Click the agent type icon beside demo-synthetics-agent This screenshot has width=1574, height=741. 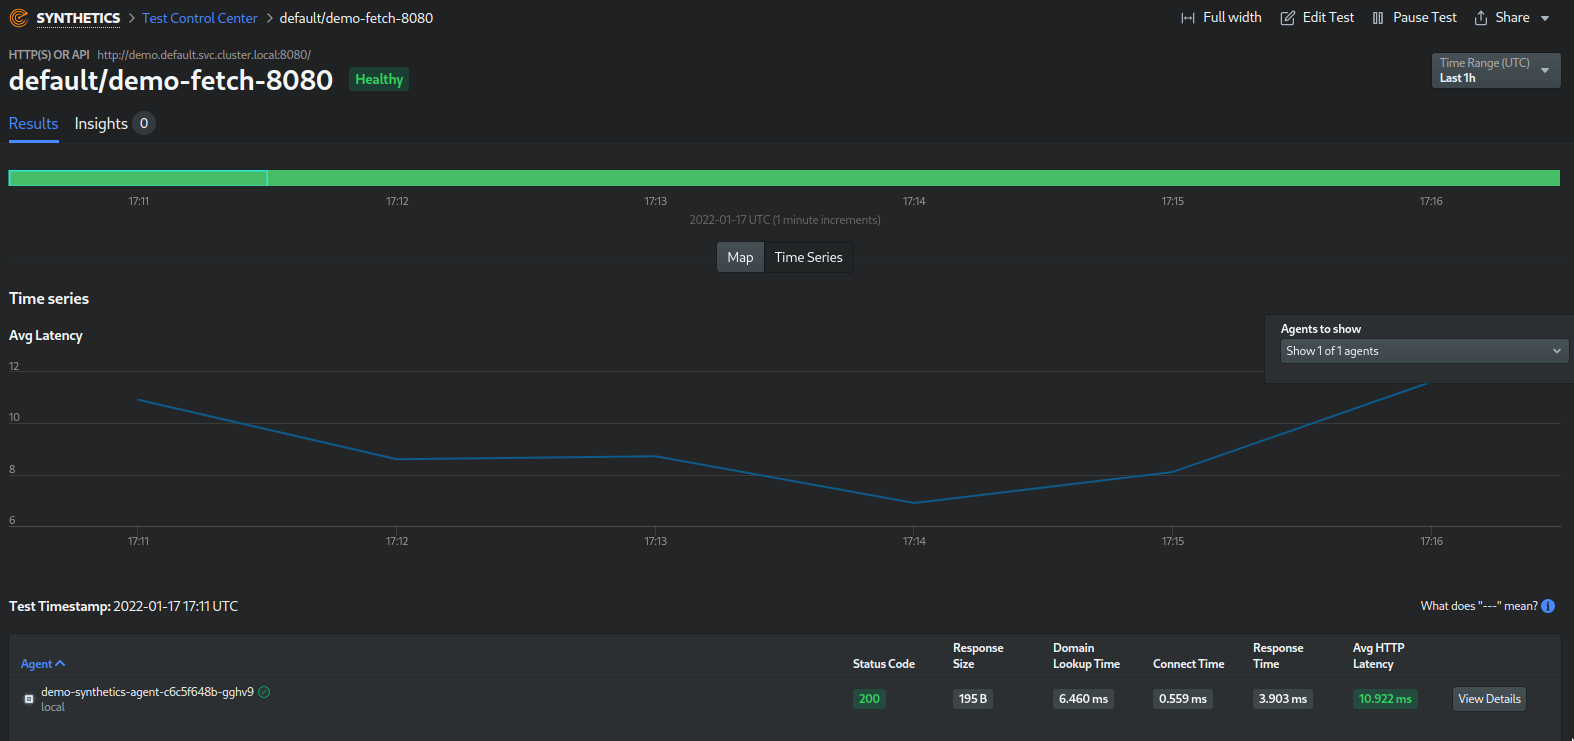[x=29, y=699]
